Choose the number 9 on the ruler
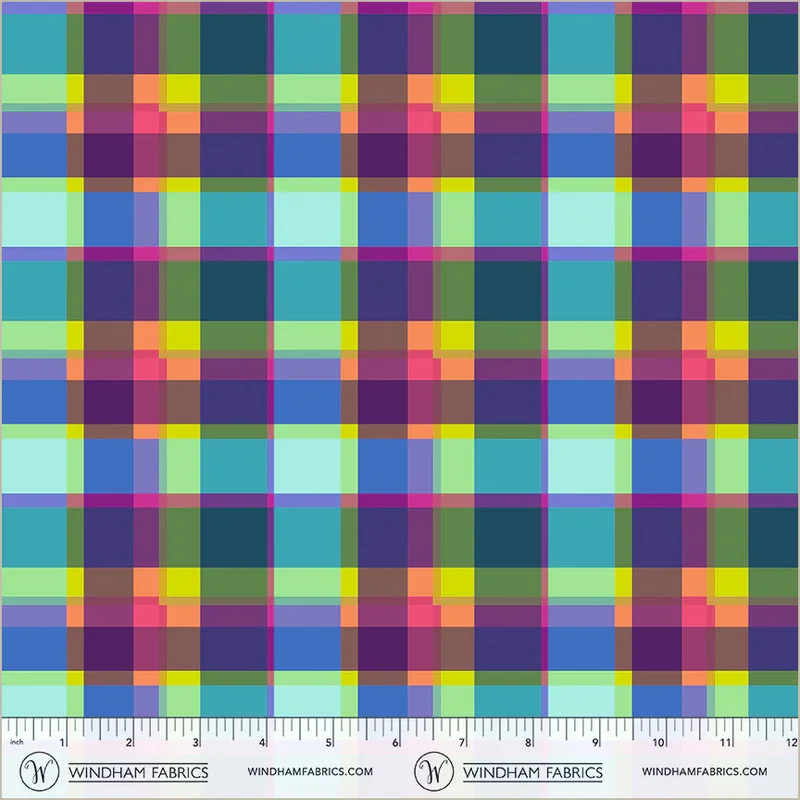800x800 pixels. [593, 742]
